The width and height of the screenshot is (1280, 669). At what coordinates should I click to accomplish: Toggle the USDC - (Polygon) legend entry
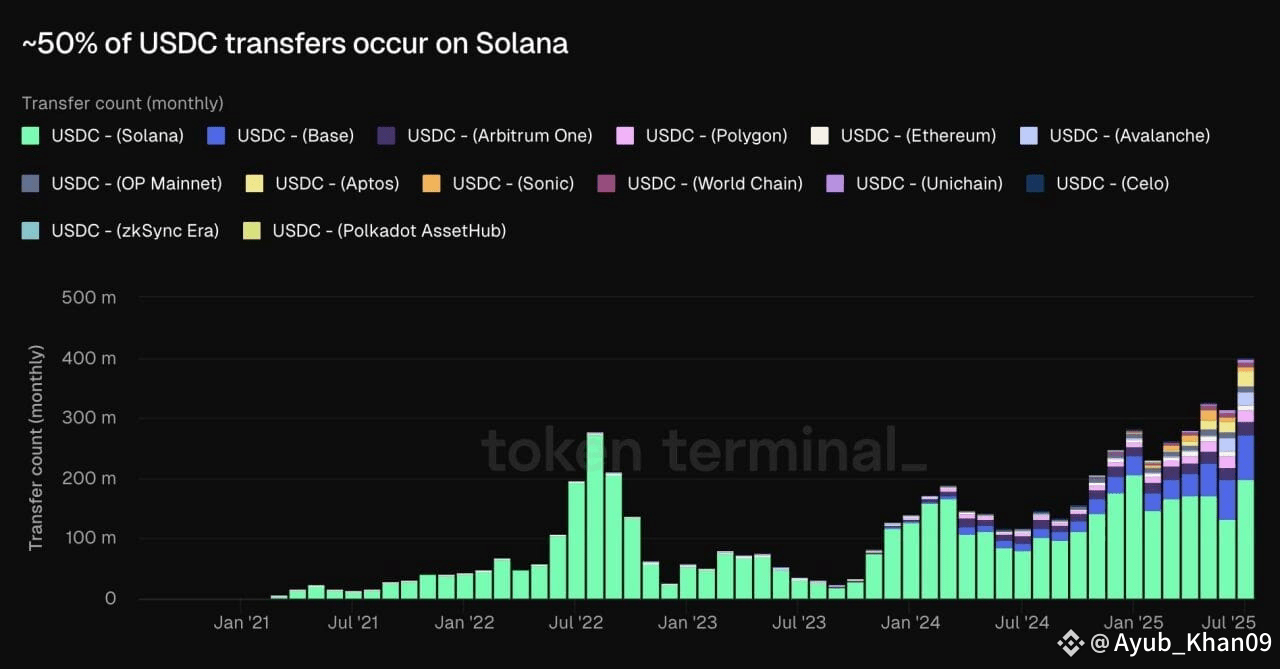coord(702,135)
